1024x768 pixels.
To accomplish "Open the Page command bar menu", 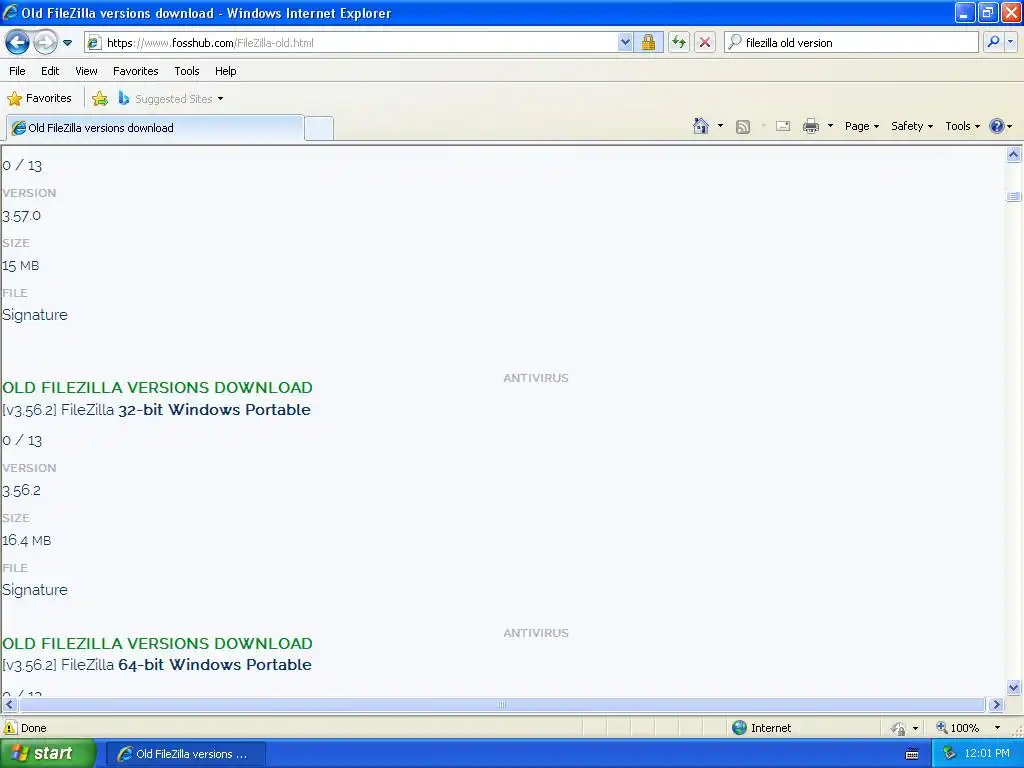I will tap(861, 126).
